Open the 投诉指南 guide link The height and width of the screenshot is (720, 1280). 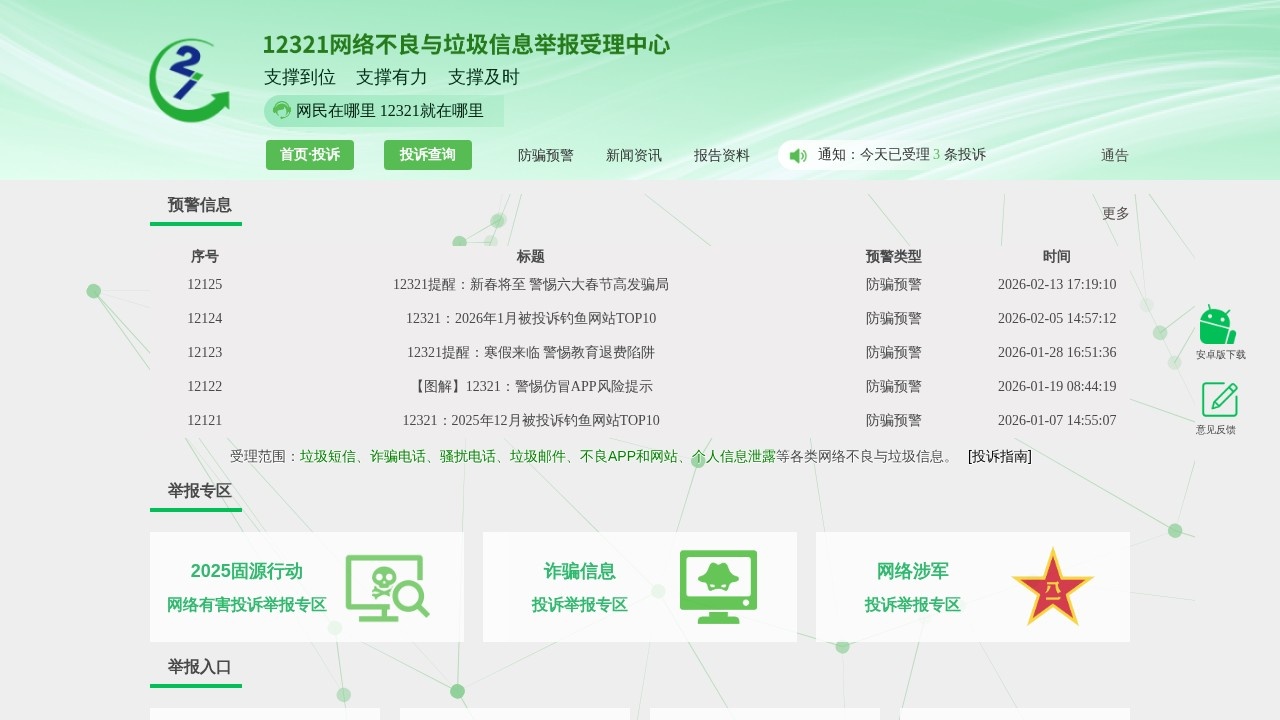998,456
